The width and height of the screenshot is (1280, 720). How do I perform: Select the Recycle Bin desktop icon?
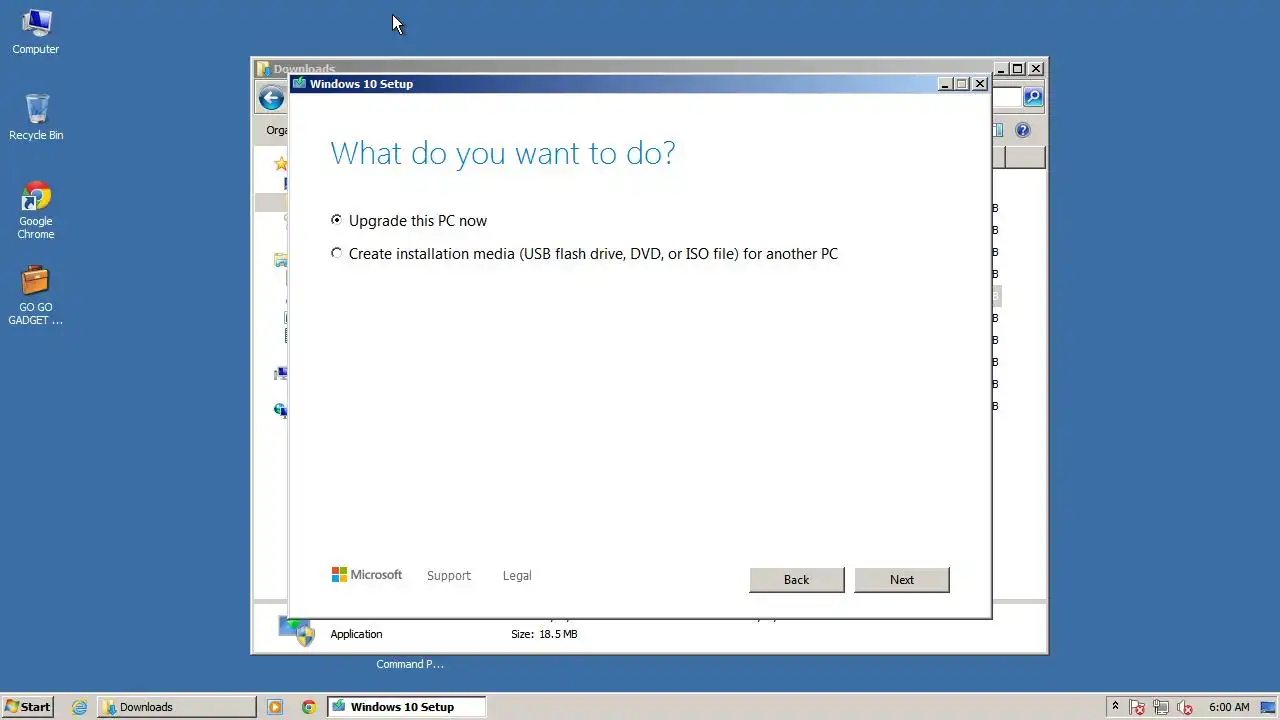click(x=36, y=117)
